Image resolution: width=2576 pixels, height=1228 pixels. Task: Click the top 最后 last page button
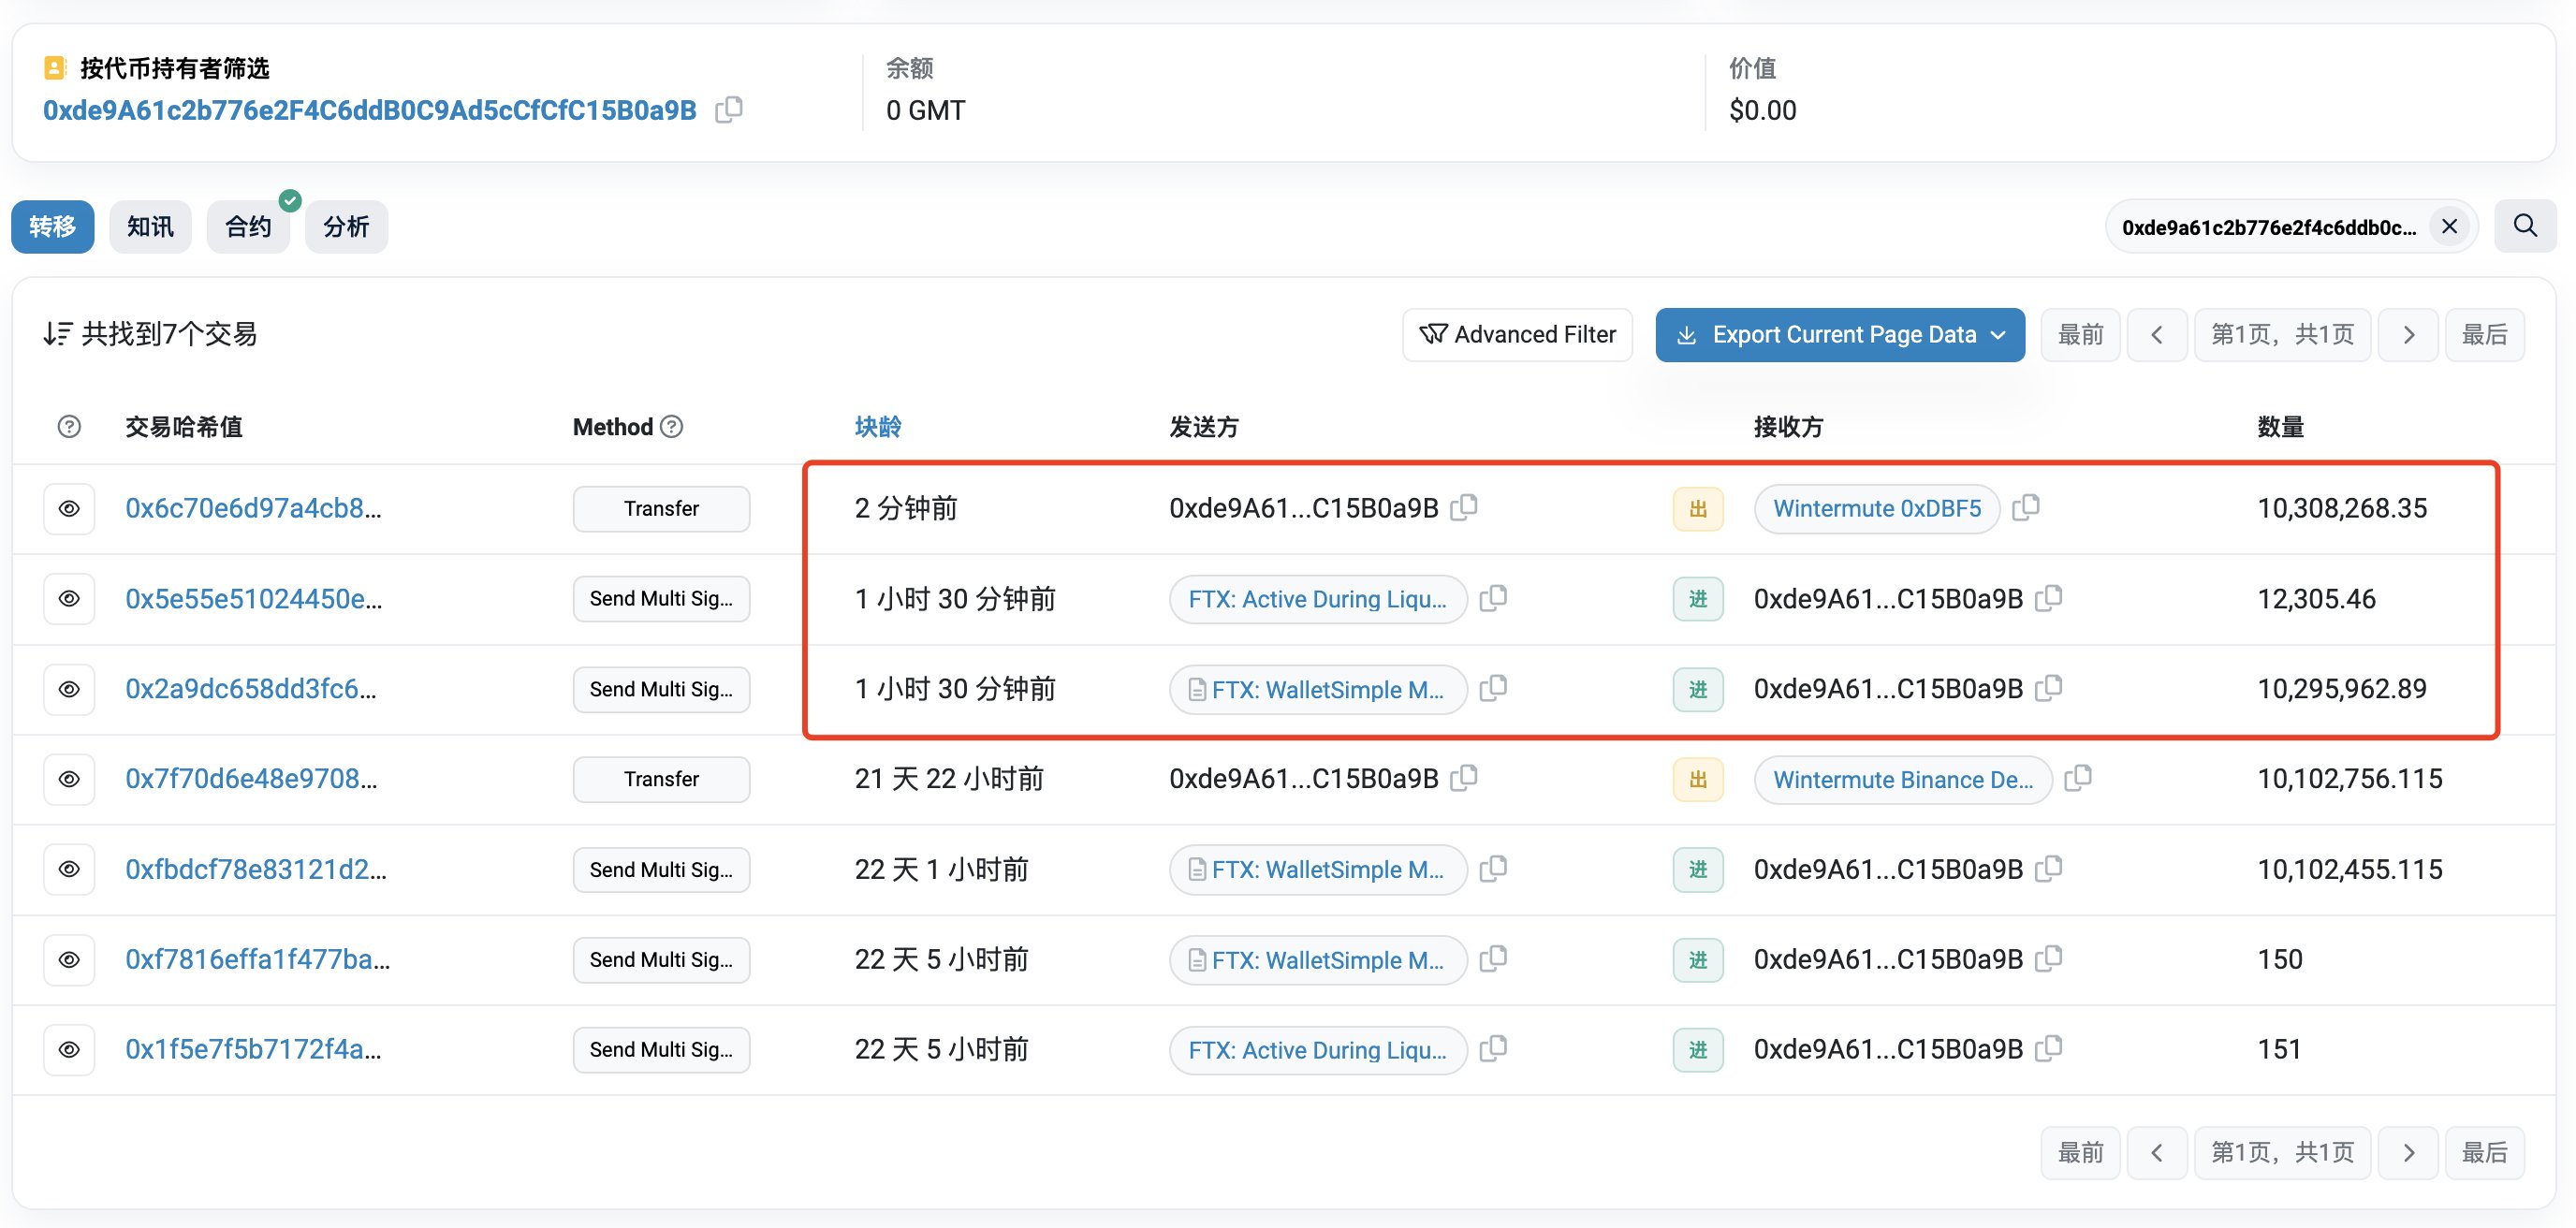point(2484,334)
